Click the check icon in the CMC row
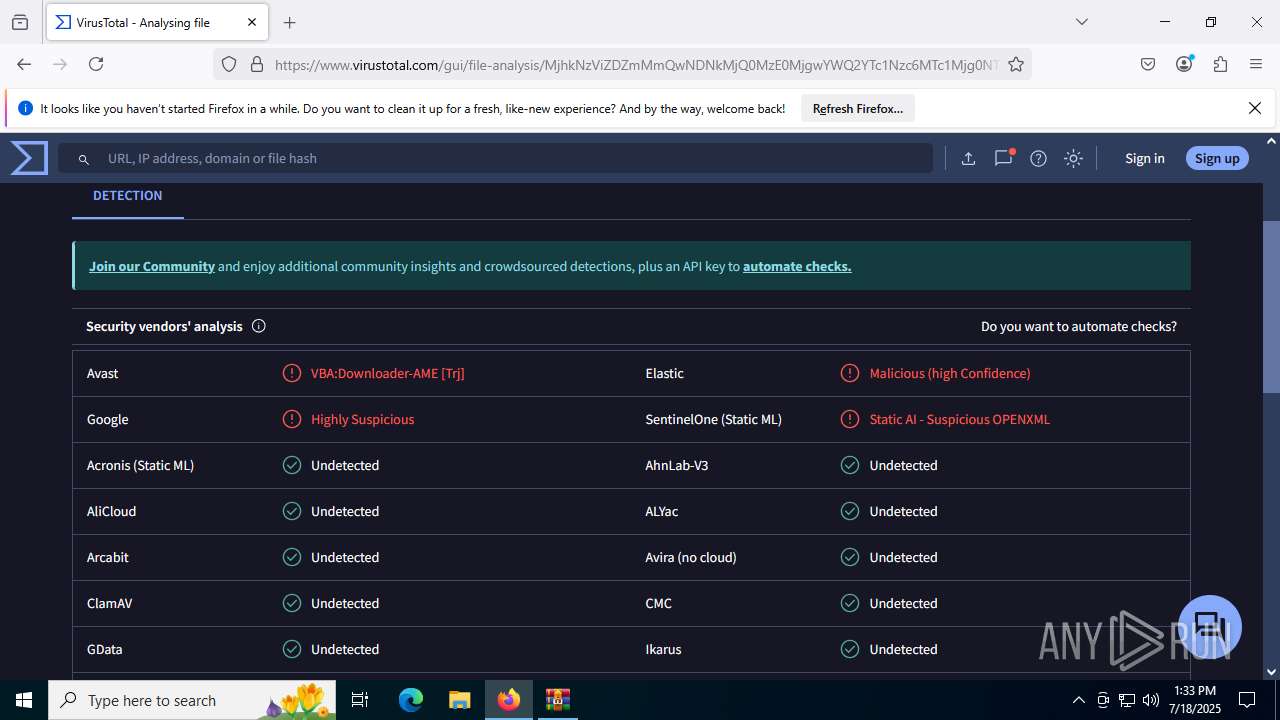The width and height of the screenshot is (1280, 720). [850, 603]
